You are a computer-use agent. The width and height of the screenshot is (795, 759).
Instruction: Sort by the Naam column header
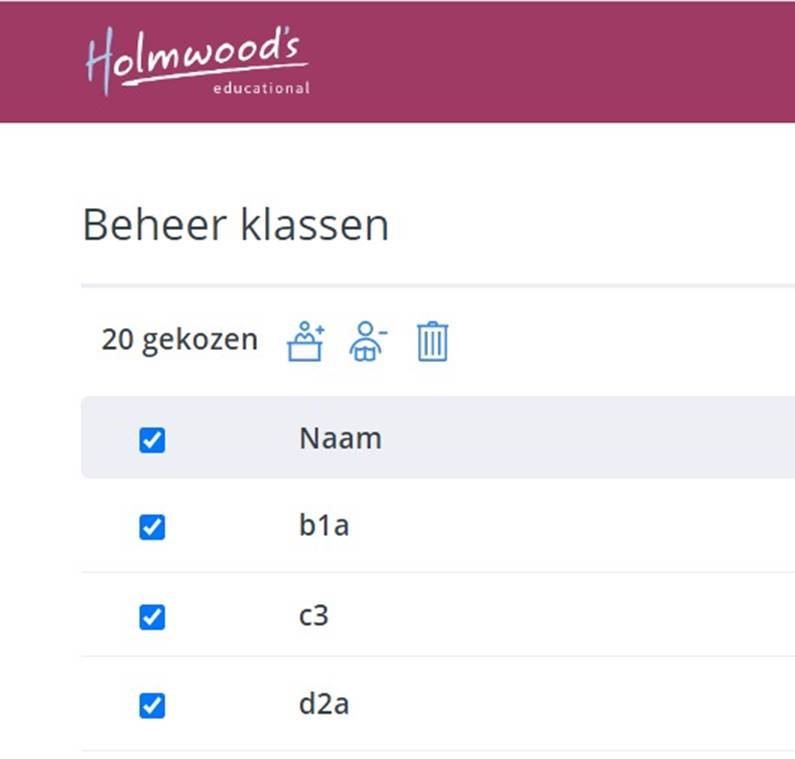click(340, 438)
